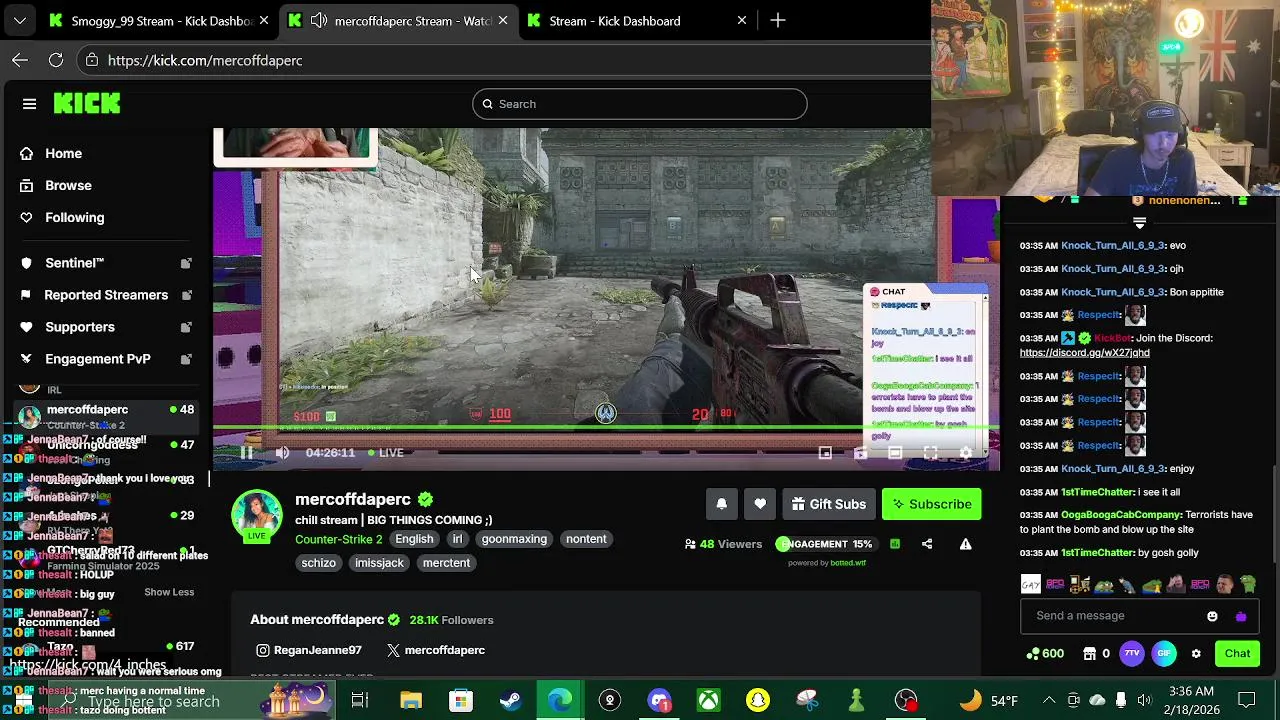Open the GIF picker
Viewport: 1280px width, 720px height.
[1164, 654]
